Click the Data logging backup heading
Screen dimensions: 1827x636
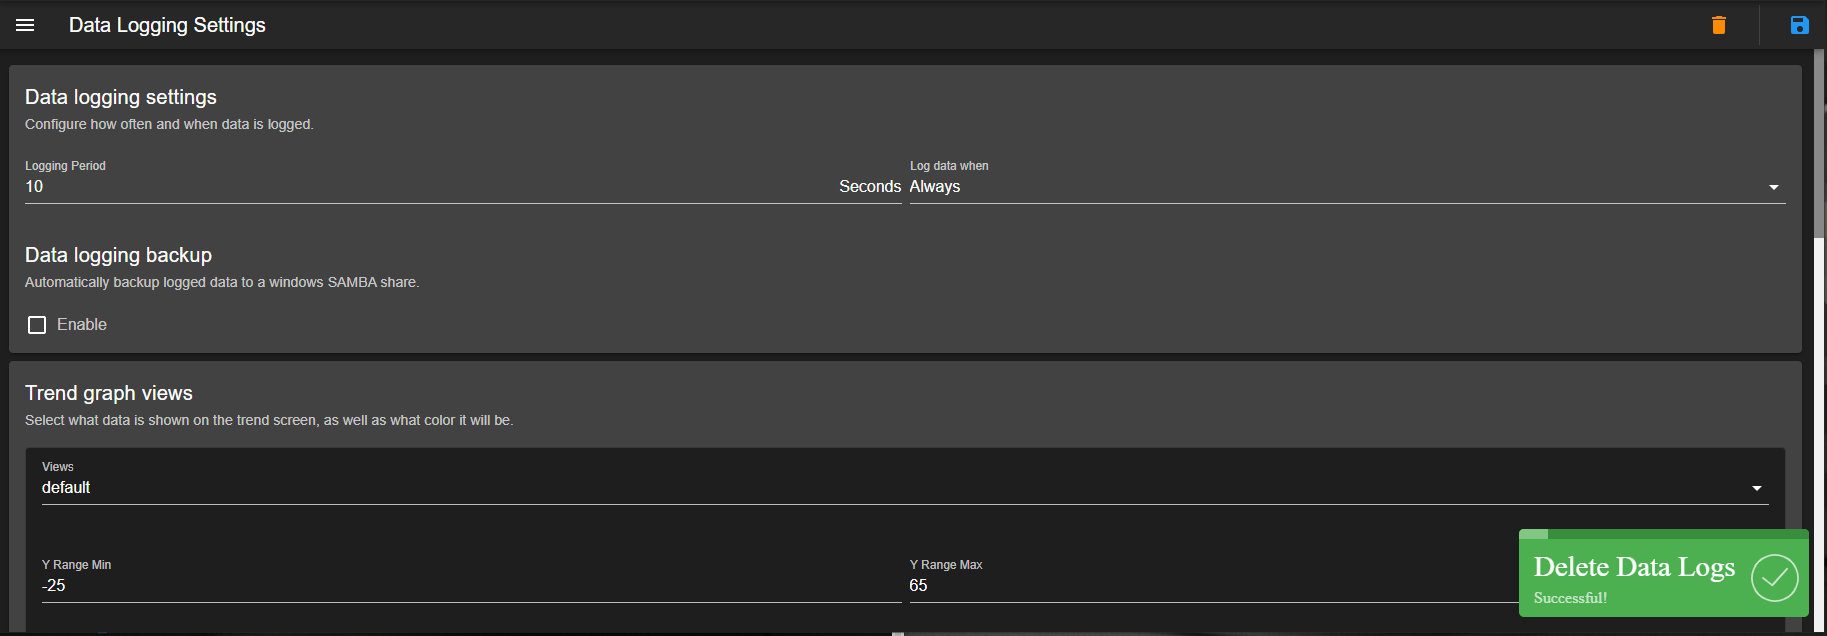[118, 255]
